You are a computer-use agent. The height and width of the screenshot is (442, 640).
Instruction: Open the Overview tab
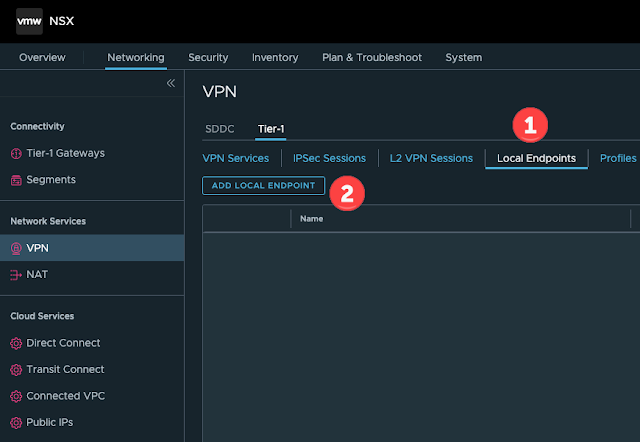pos(42,58)
